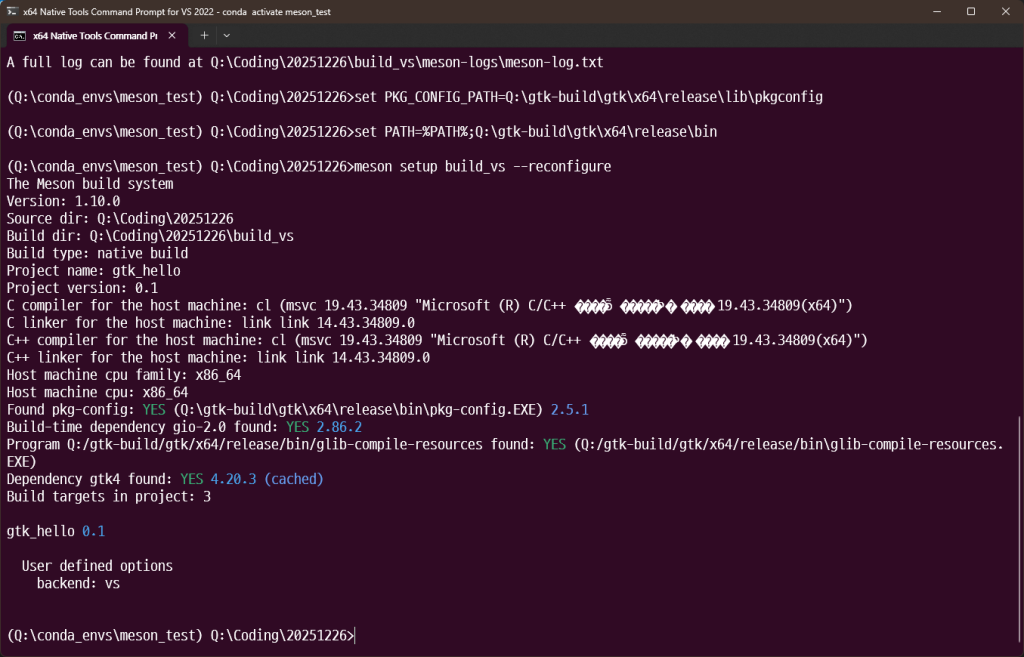The height and width of the screenshot is (657, 1024).
Task: Close the terminal window
Action: 1005,11
